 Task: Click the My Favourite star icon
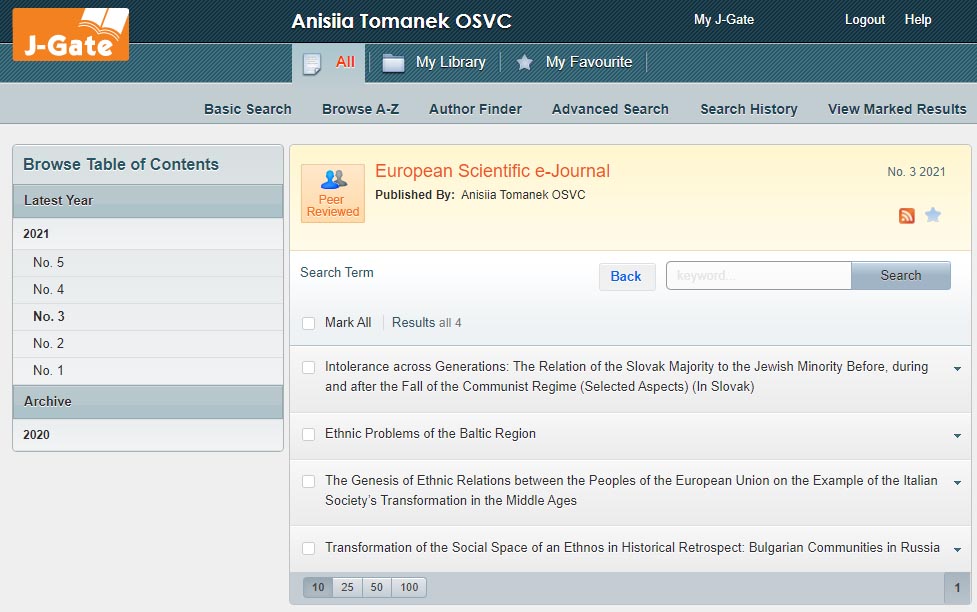pos(524,63)
